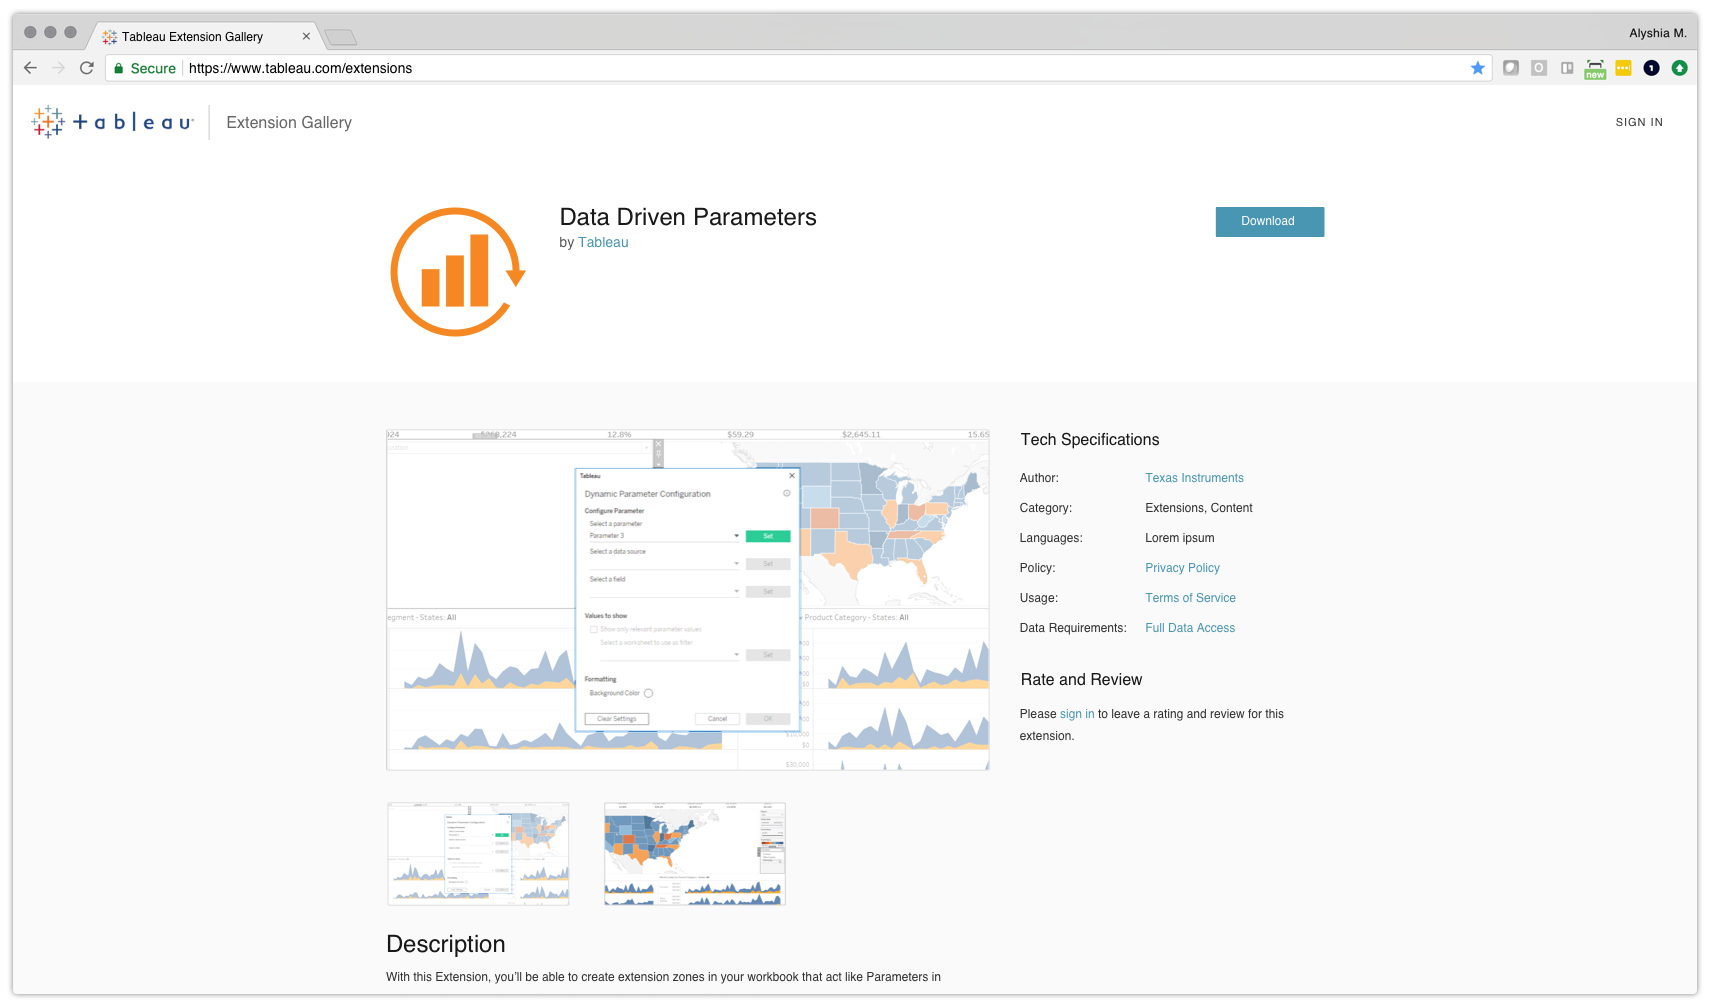Click the large extension preview screenshot
The width and height of the screenshot is (1710, 1002).
click(x=688, y=600)
